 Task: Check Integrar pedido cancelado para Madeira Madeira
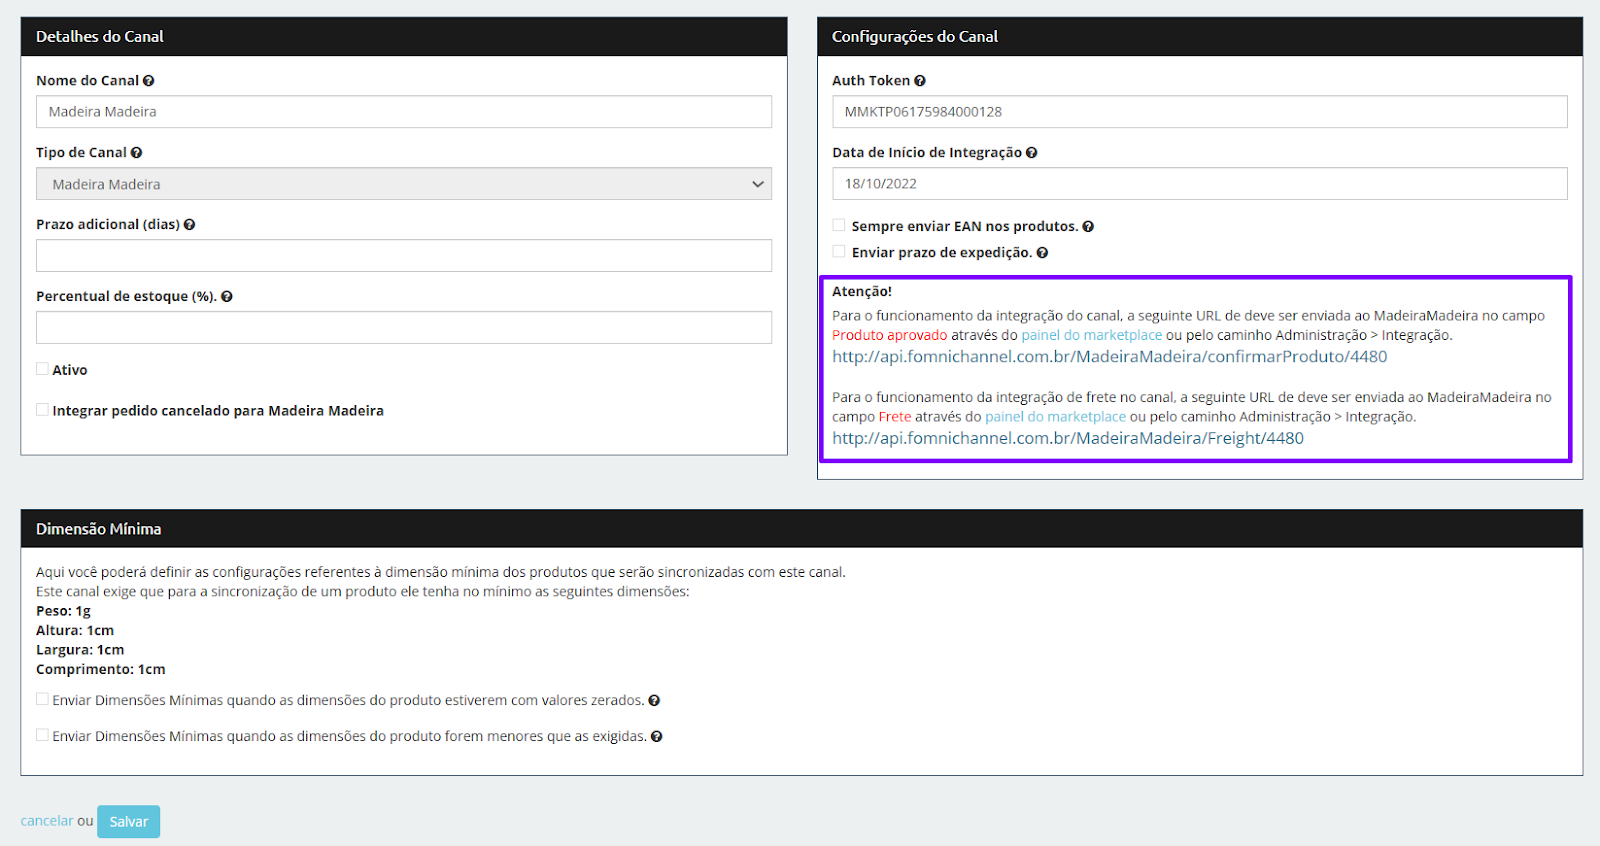[x=42, y=410]
